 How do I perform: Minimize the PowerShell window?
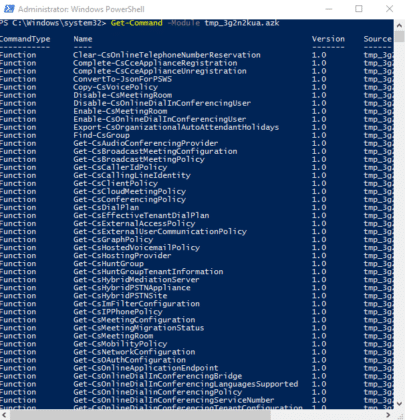[x=329, y=9]
